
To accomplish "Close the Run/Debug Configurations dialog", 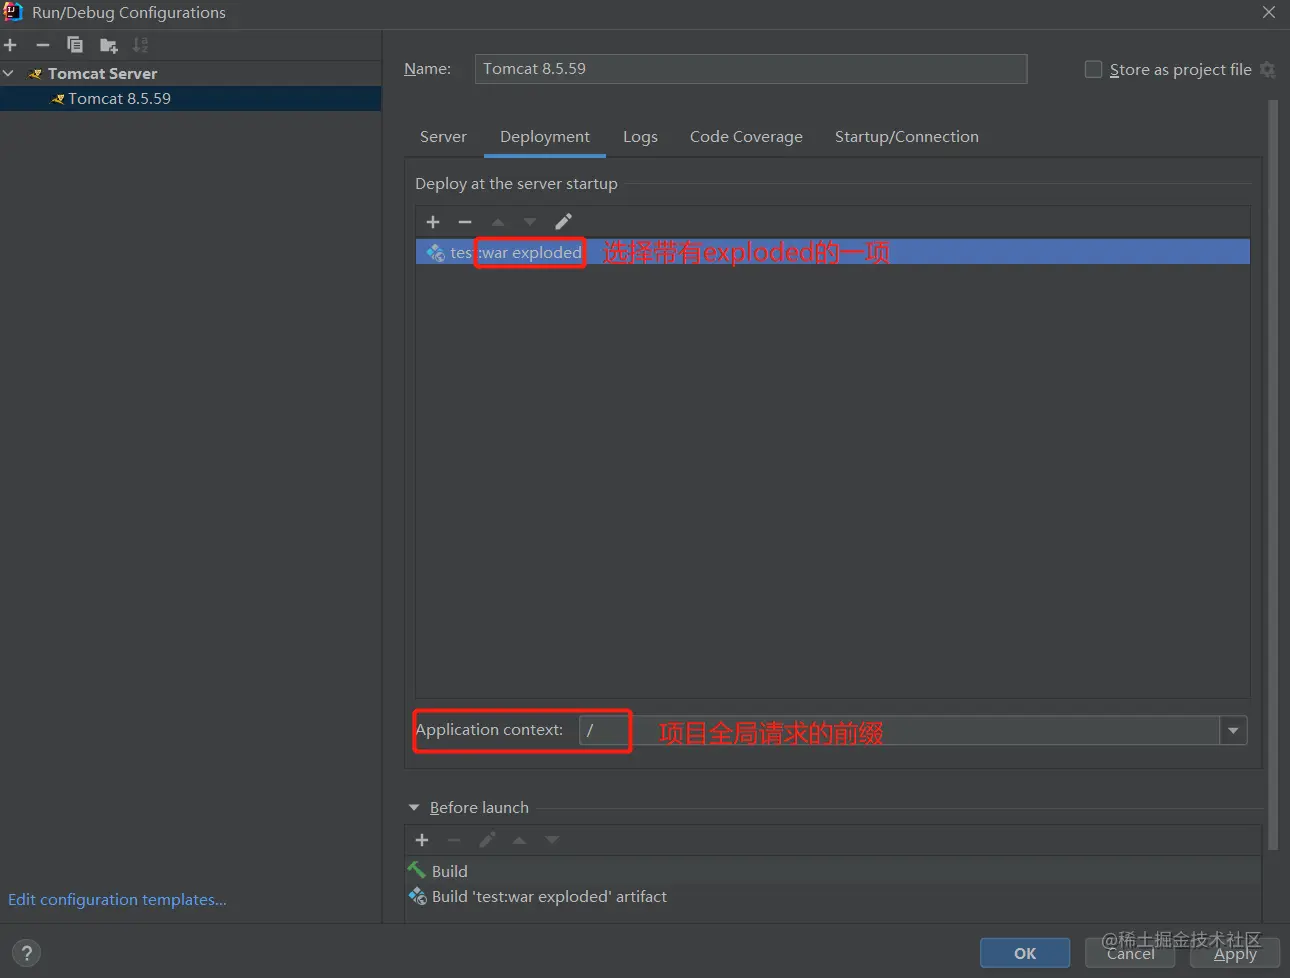I will click(x=1268, y=12).
